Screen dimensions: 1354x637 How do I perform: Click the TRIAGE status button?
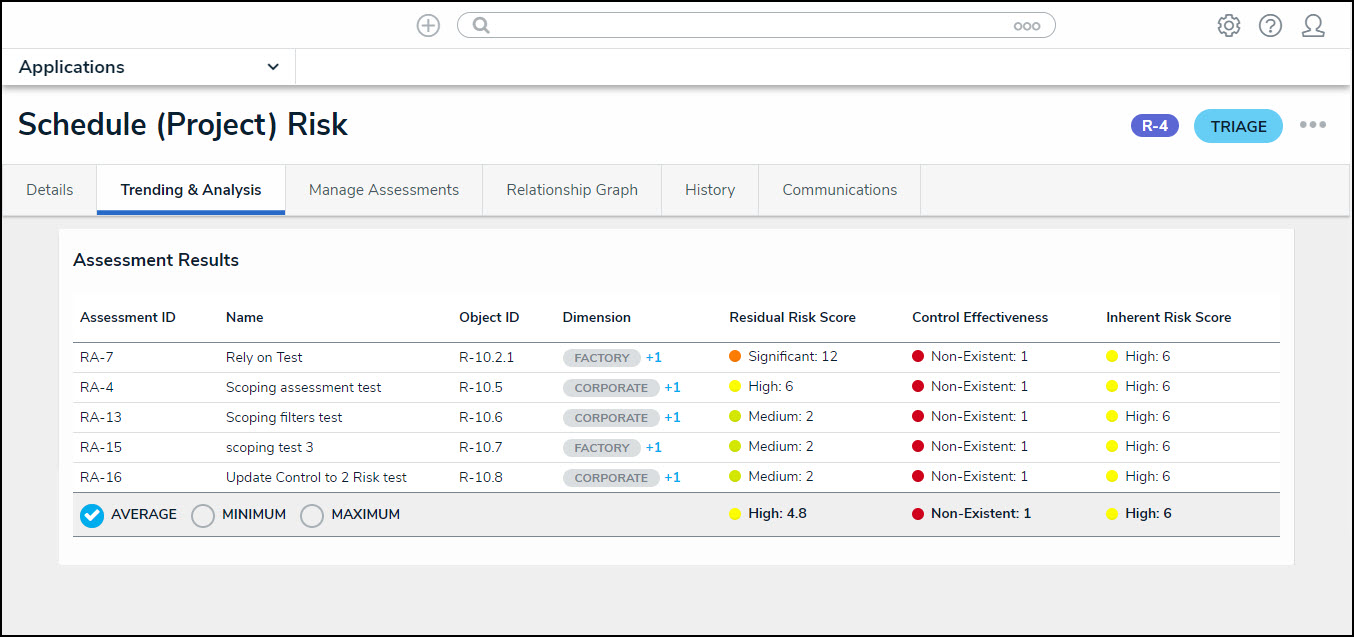[x=1238, y=126]
